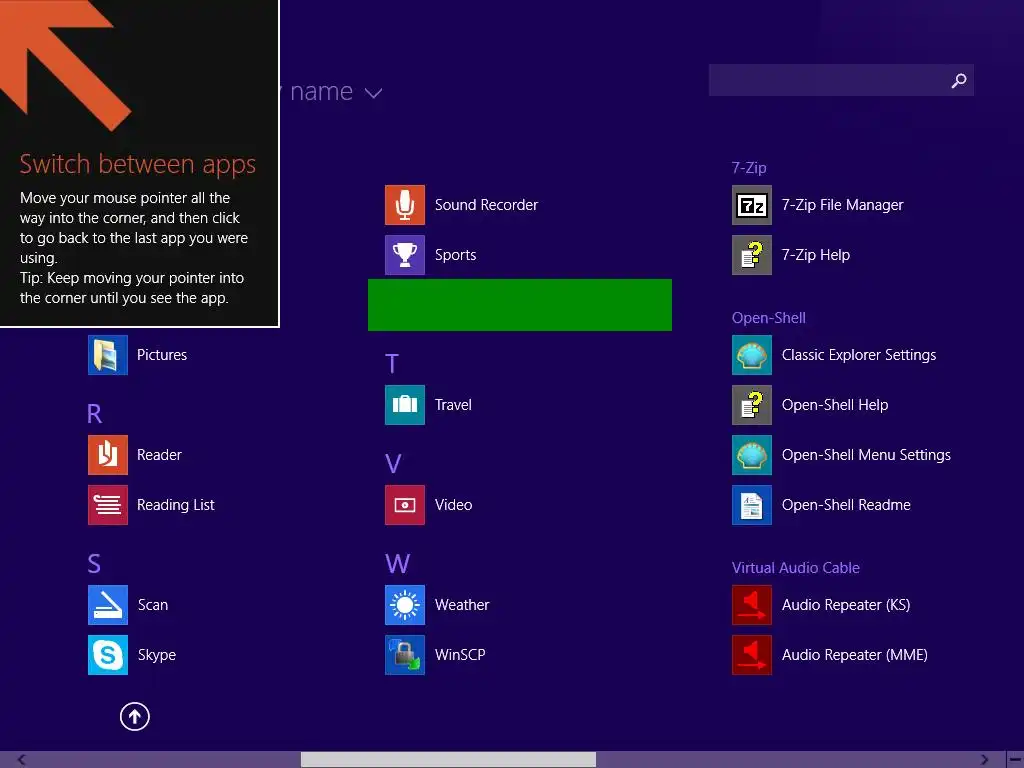Select the Virtual Audio Cable group heading
This screenshot has height=768, width=1024.
point(795,568)
